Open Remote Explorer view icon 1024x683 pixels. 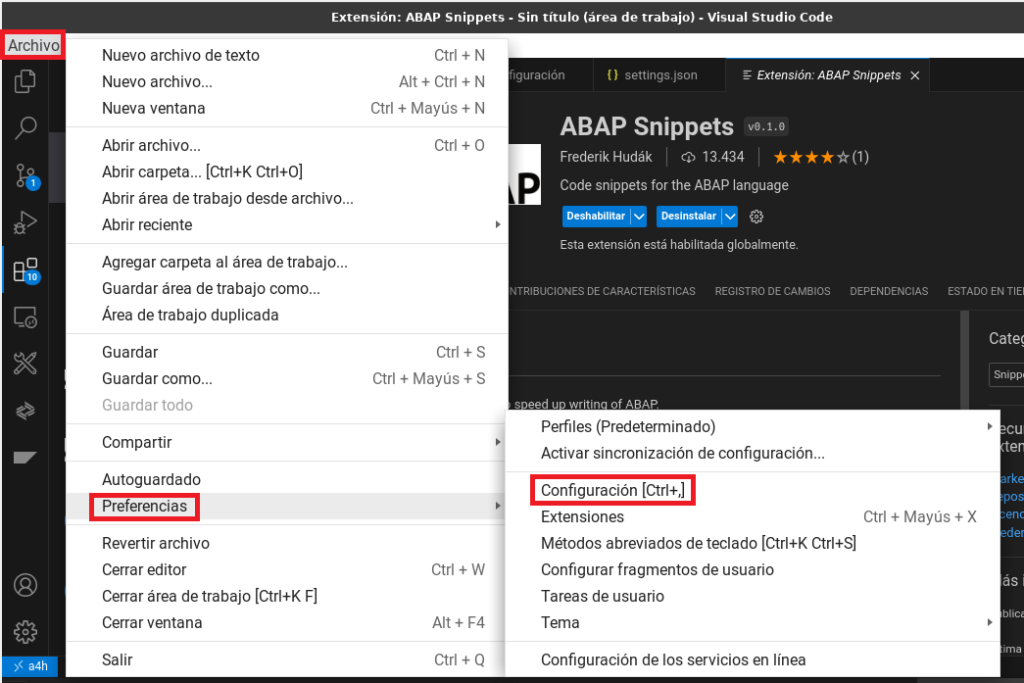point(25,317)
